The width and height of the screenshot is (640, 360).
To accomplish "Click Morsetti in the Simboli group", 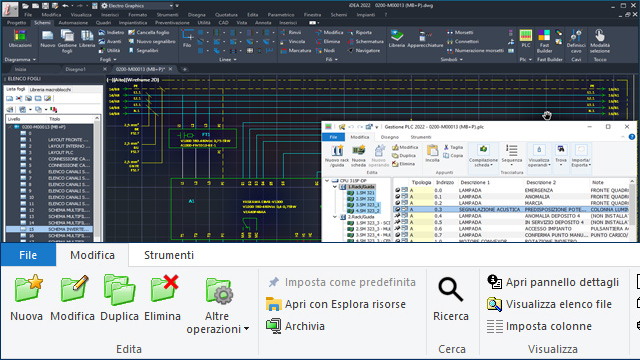I will [x=460, y=32].
